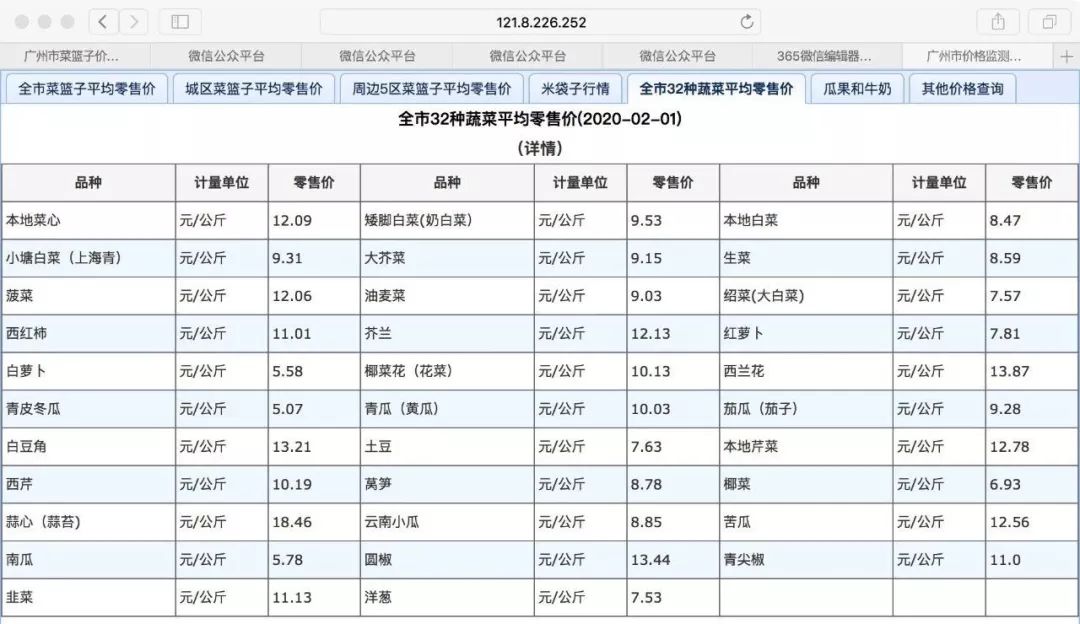Select the 周边5区菜篮子平均零售价 tab

[431, 89]
